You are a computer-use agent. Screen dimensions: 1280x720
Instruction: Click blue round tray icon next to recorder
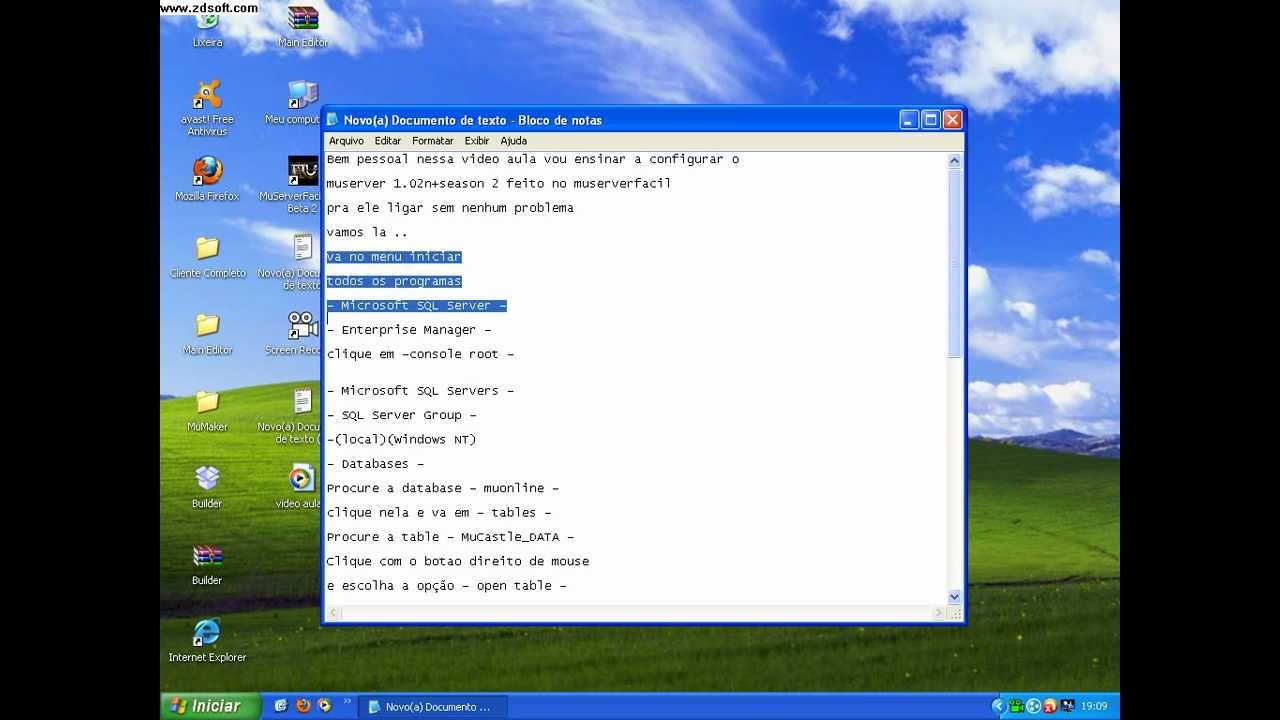(x=1033, y=706)
